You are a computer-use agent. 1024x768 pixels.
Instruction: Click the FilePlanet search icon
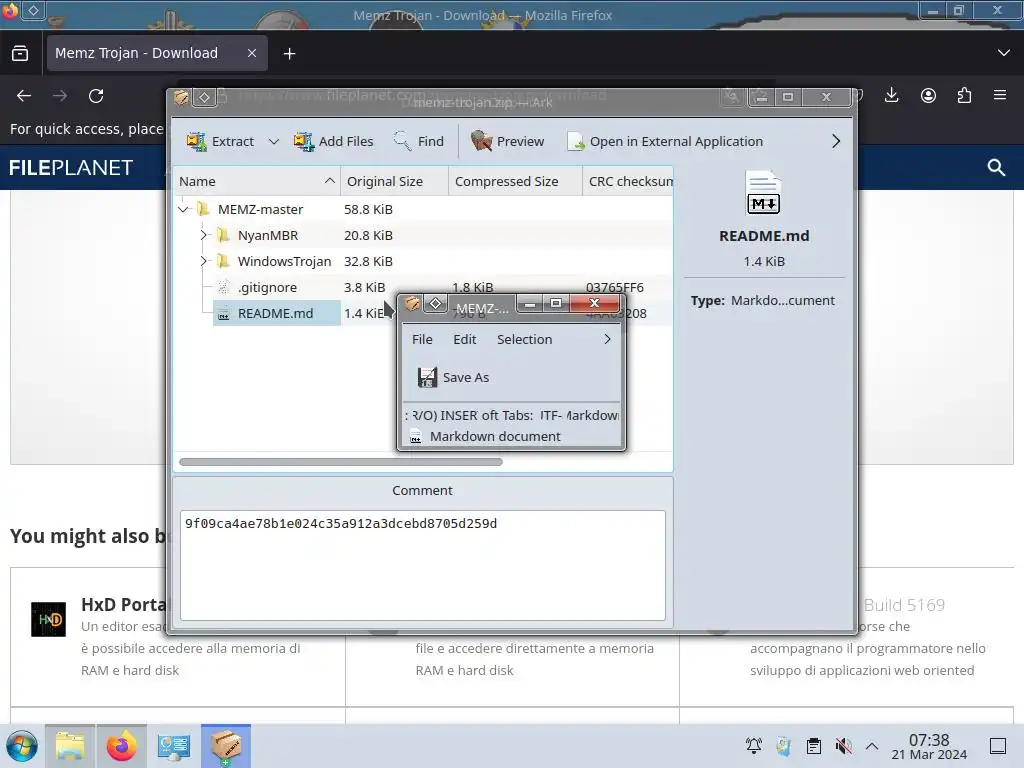(x=996, y=168)
